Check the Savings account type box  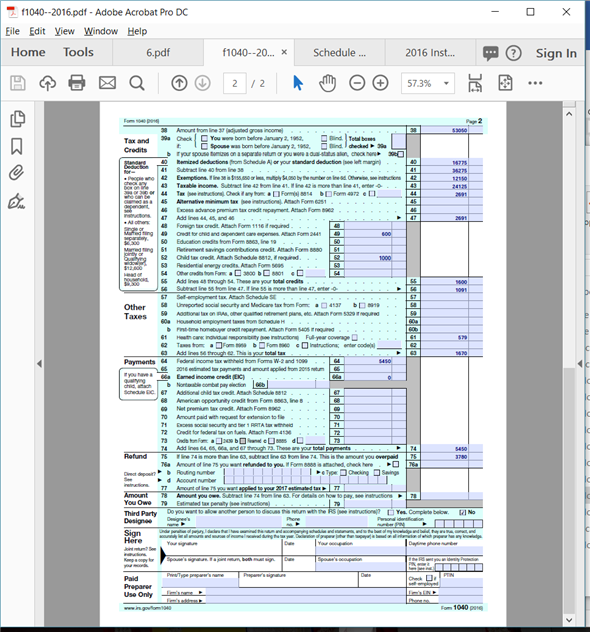pos(377,473)
